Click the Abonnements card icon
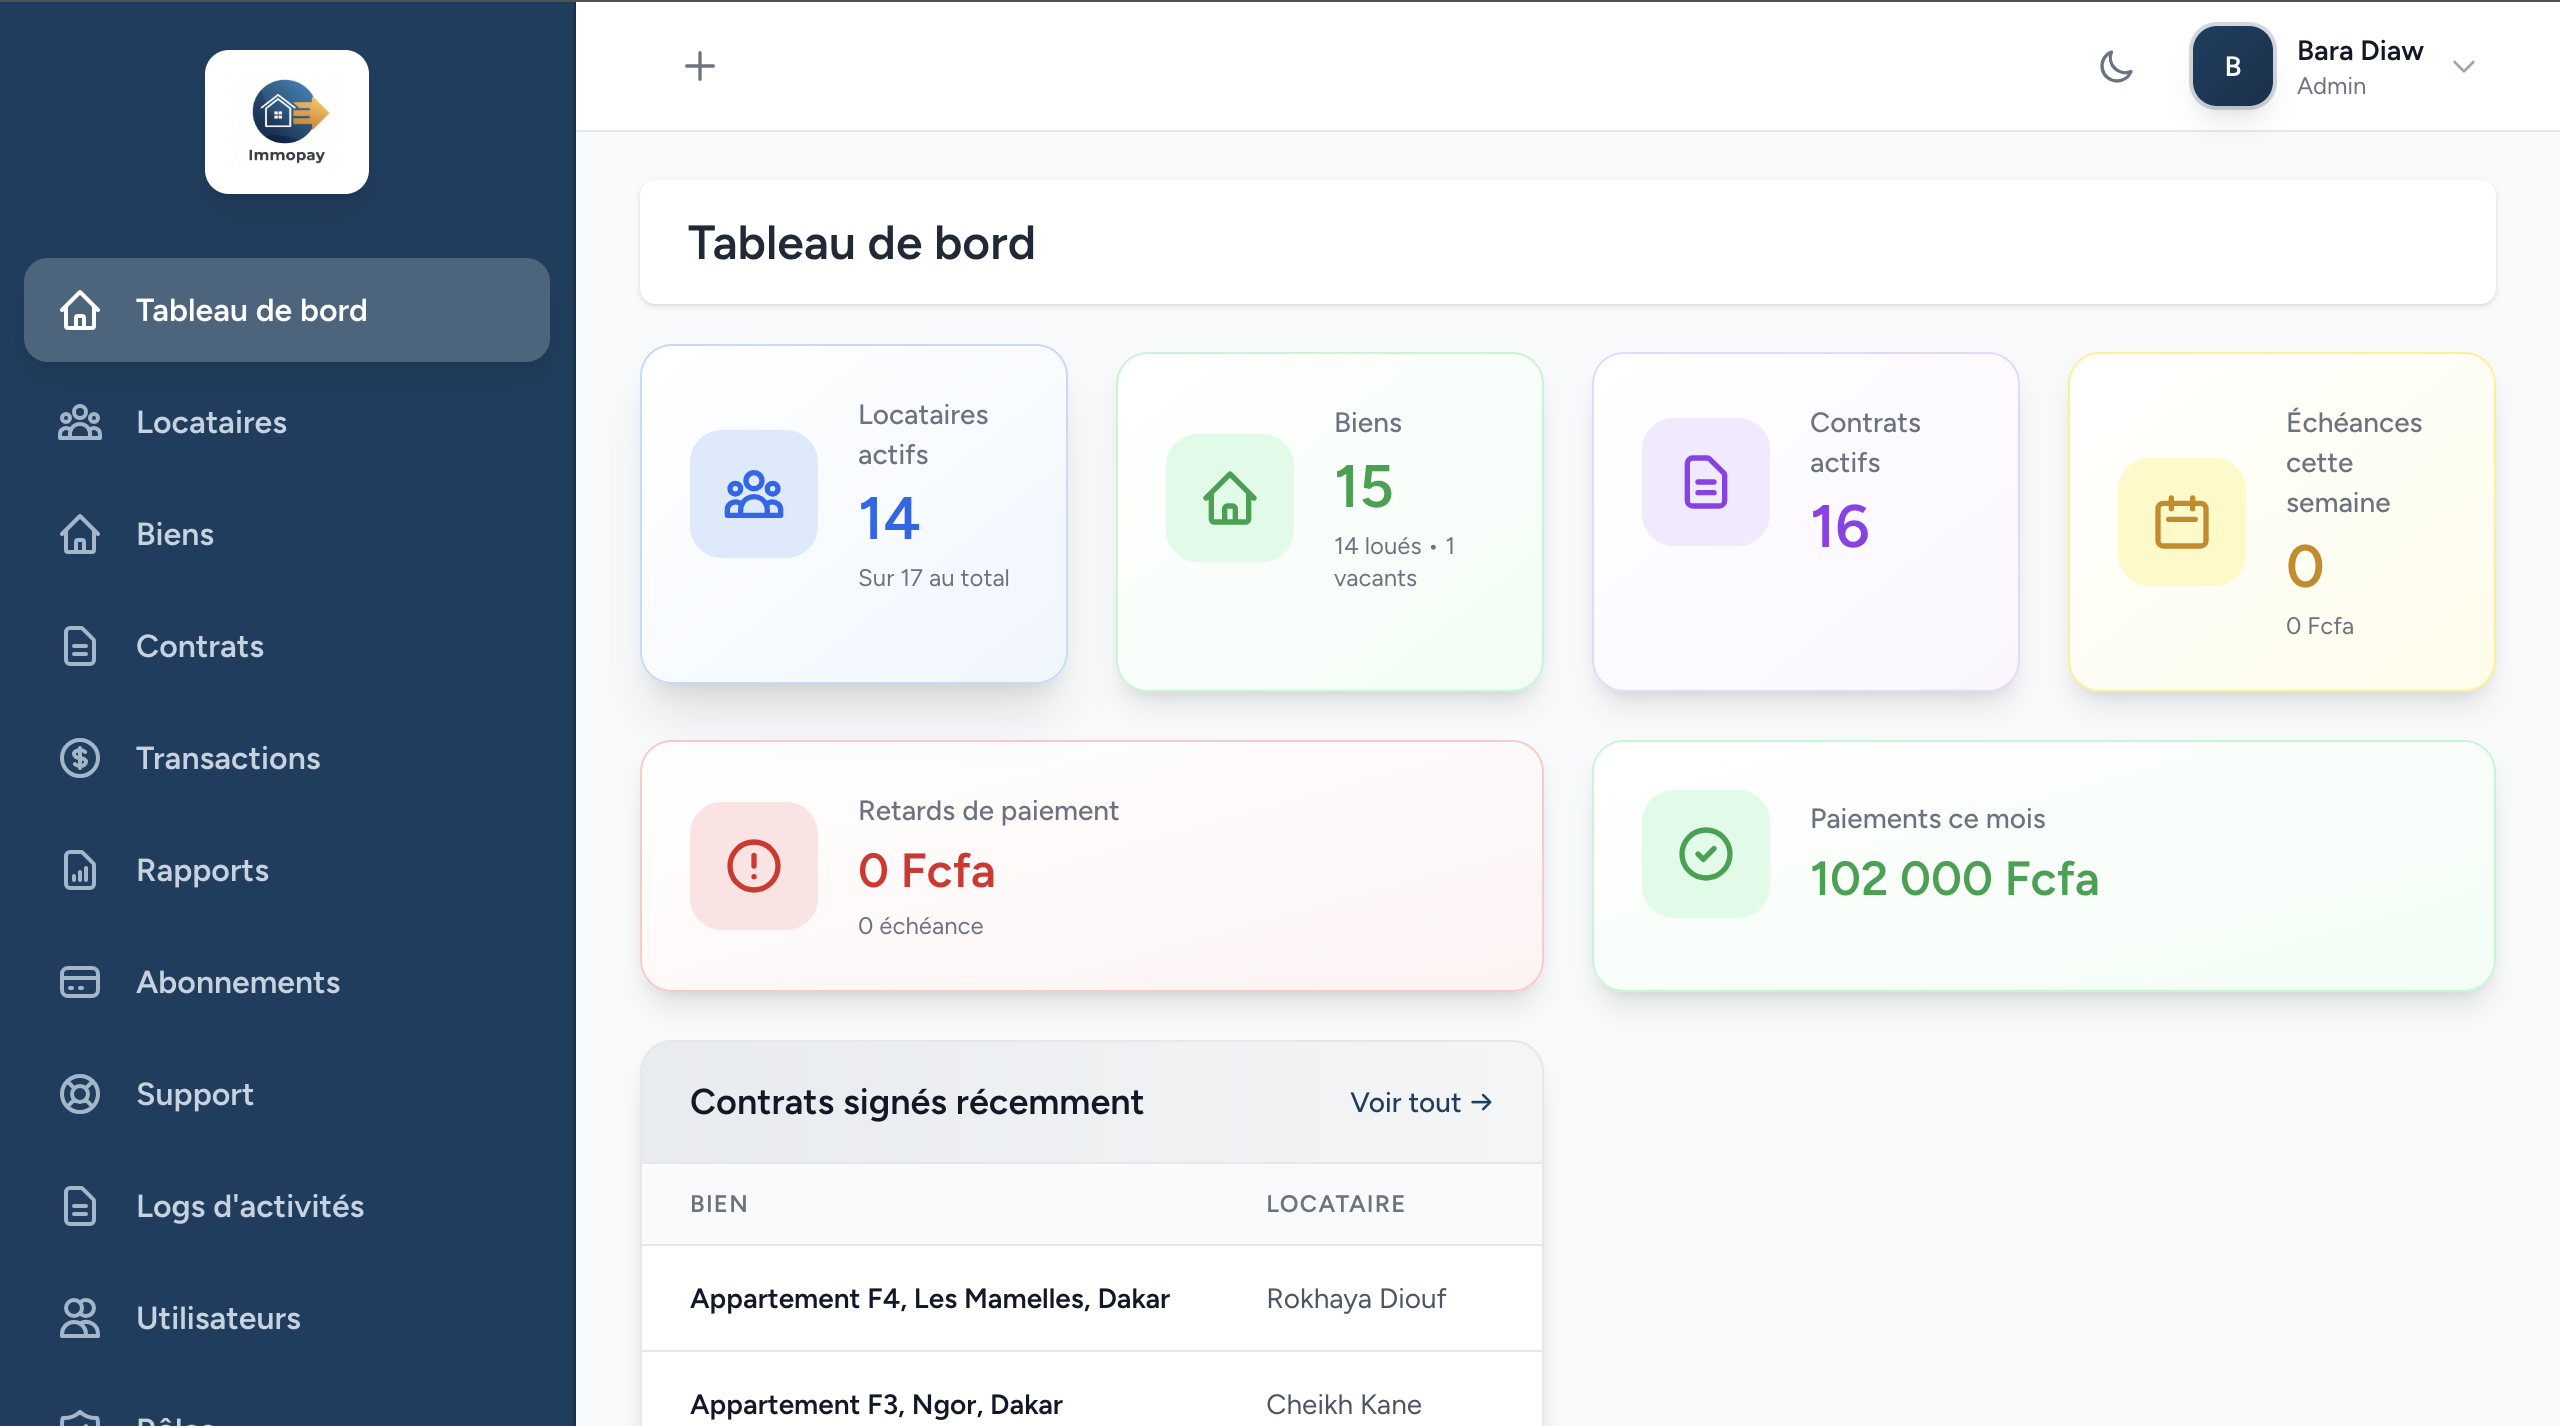Image resolution: width=2560 pixels, height=1426 pixels. point(79,982)
